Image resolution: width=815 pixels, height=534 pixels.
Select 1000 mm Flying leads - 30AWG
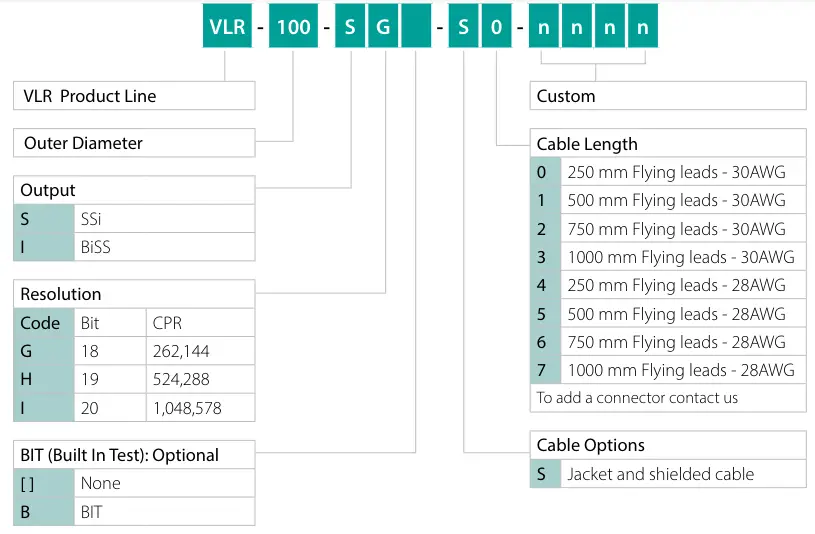pos(680,257)
